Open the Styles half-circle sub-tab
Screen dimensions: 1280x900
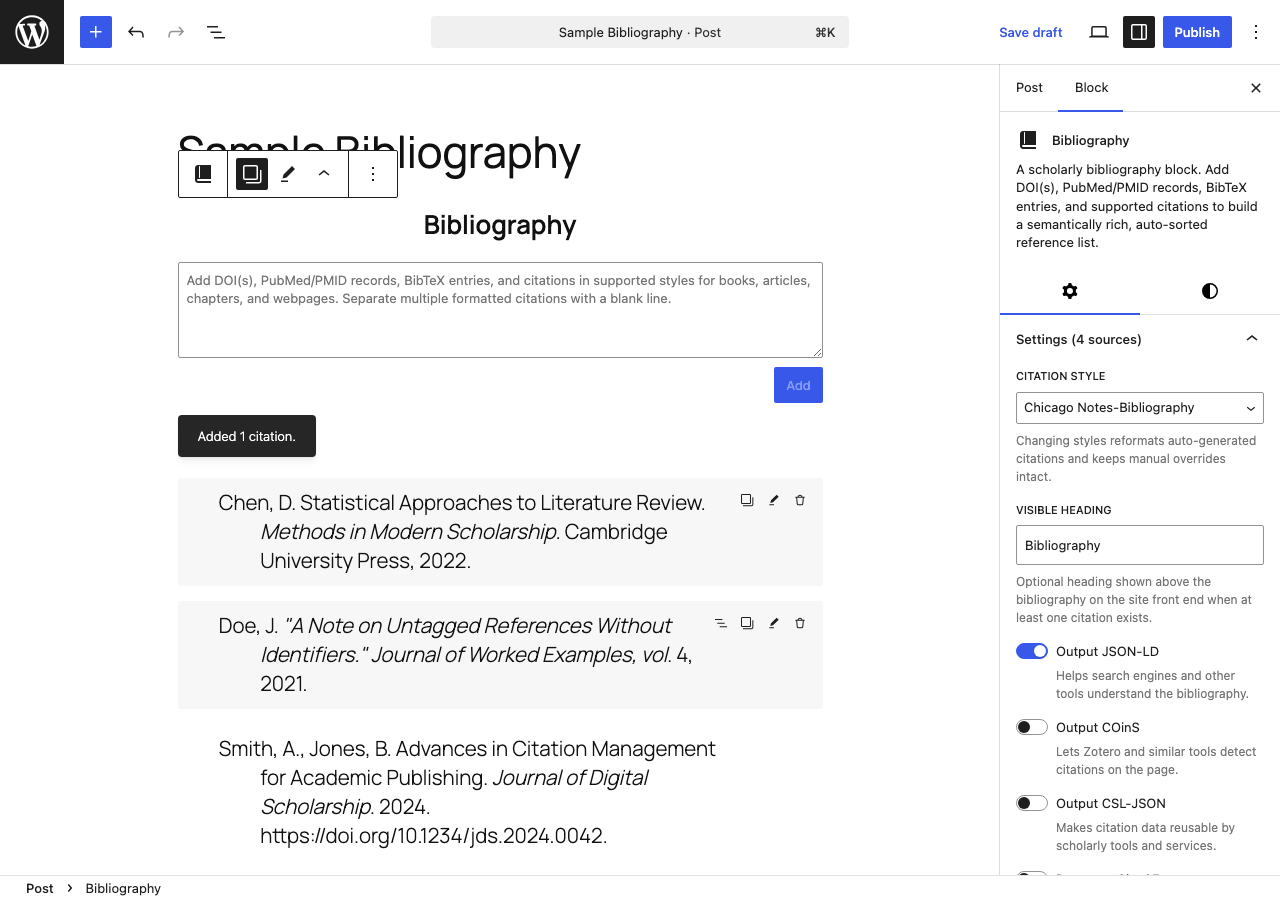click(x=1210, y=291)
